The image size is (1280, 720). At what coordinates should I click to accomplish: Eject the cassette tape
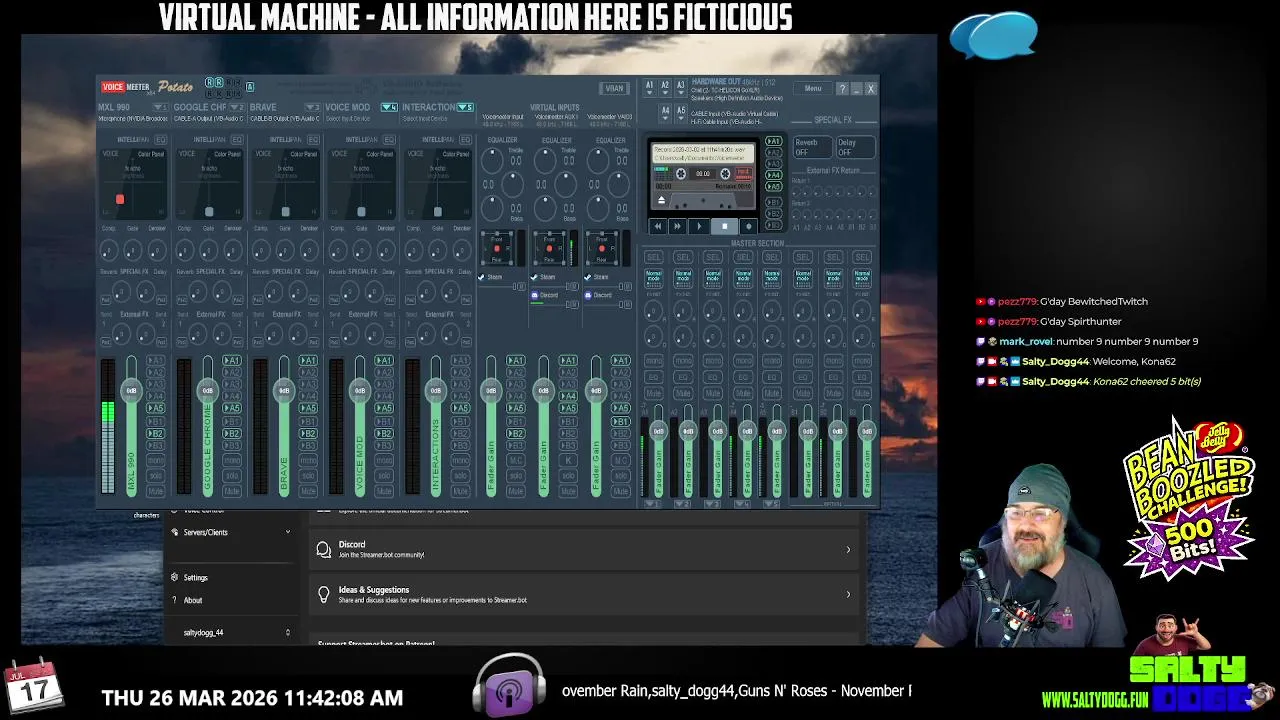pos(661,200)
